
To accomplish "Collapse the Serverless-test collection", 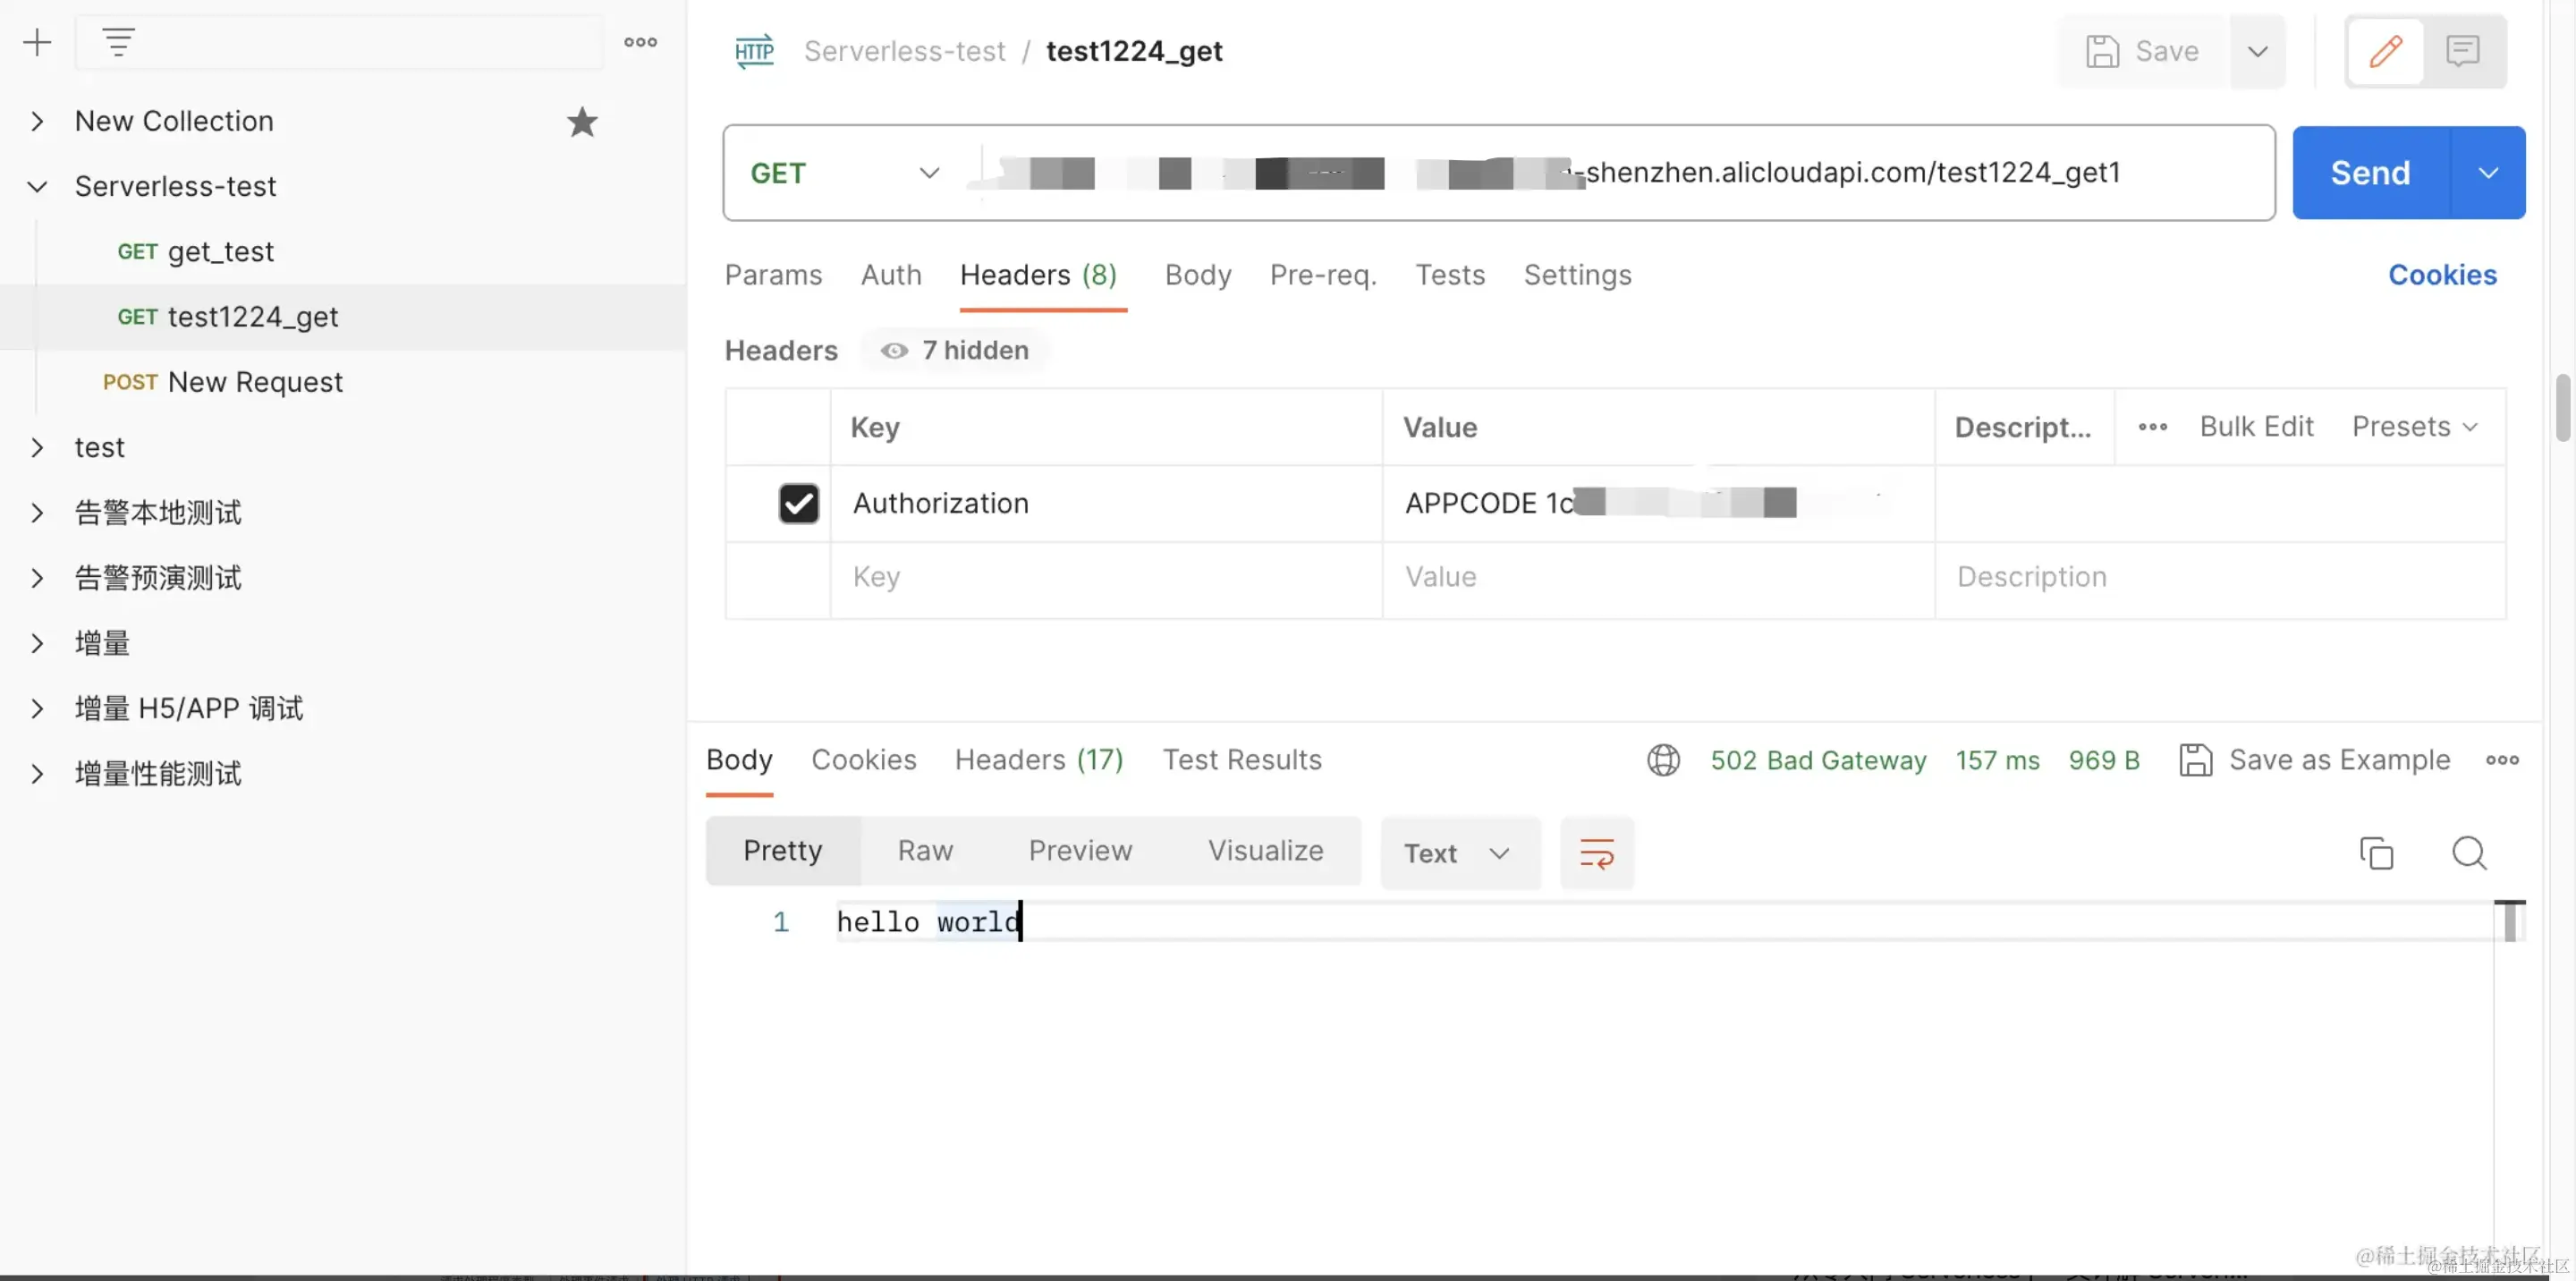I will [x=37, y=186].
